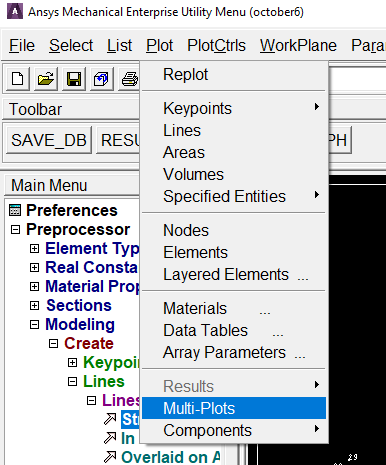
Task: Click the Overlaid on Area item
Action: (171, 457)
